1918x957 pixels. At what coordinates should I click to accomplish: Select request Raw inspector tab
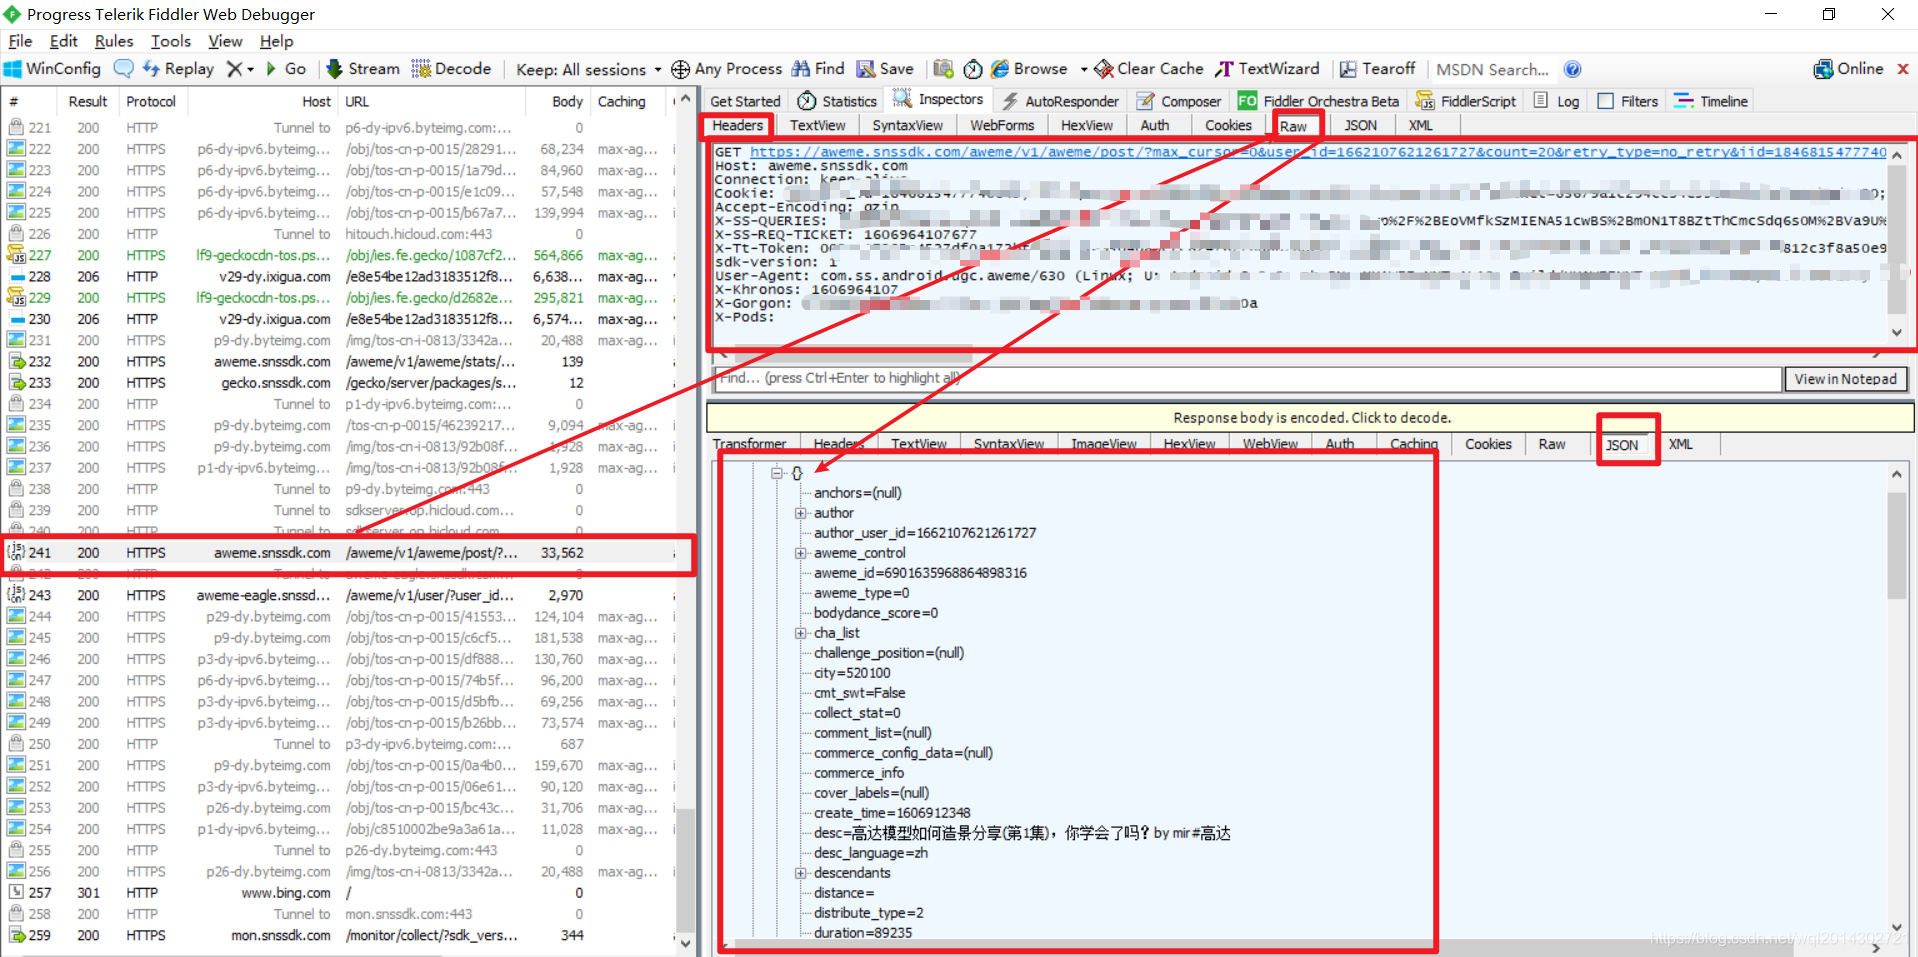pos(1293,126)
